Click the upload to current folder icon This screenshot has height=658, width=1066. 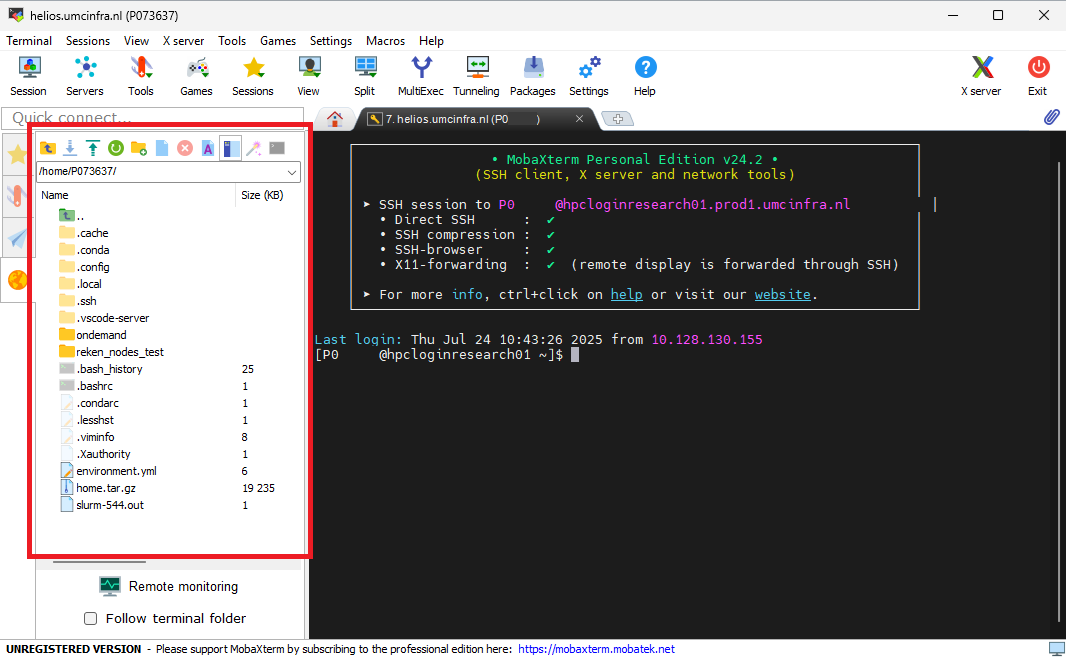click(93, 148)
